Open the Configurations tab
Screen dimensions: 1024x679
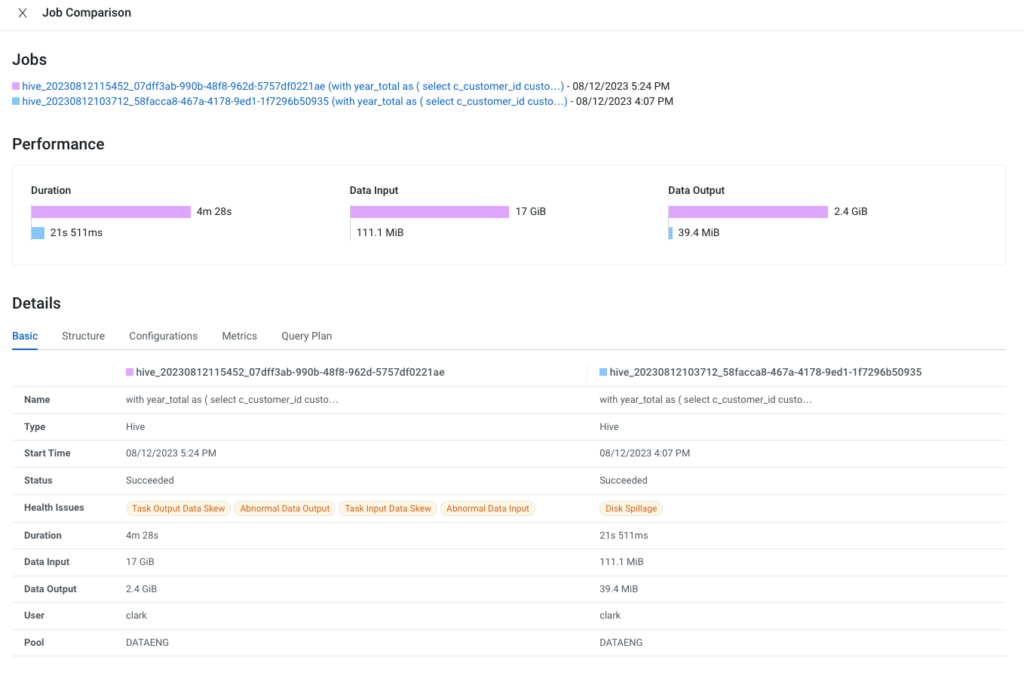point(162,336)
